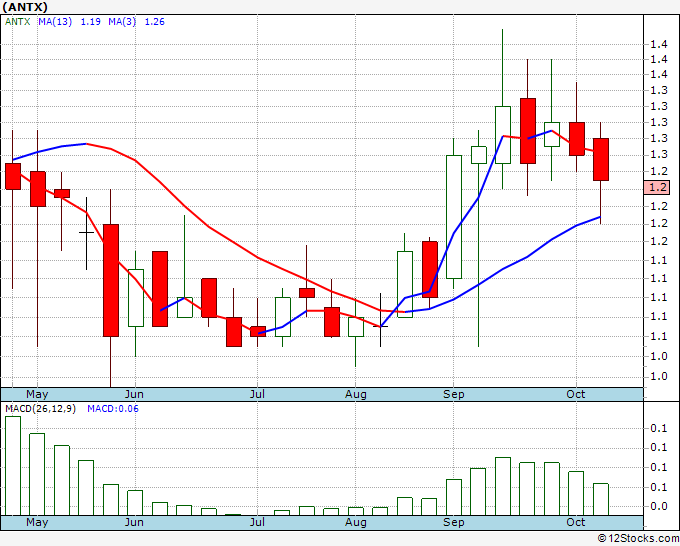
Task: Click the Sep label on price timeline
Action: click(454, 394)
